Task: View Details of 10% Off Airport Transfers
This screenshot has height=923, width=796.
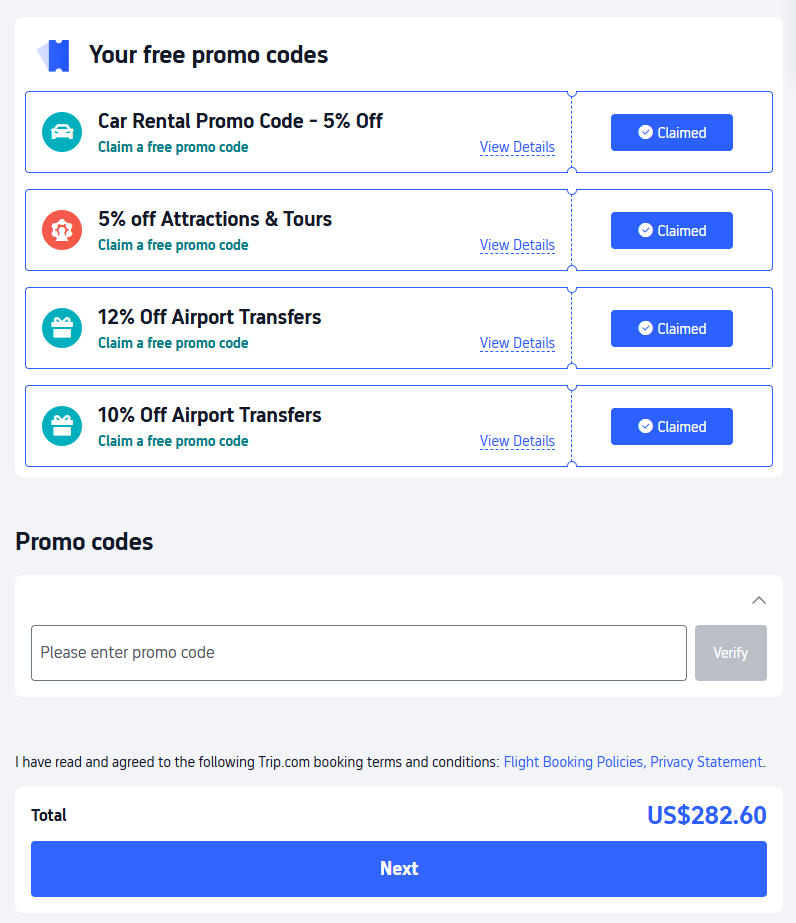Action: point(517,441)
